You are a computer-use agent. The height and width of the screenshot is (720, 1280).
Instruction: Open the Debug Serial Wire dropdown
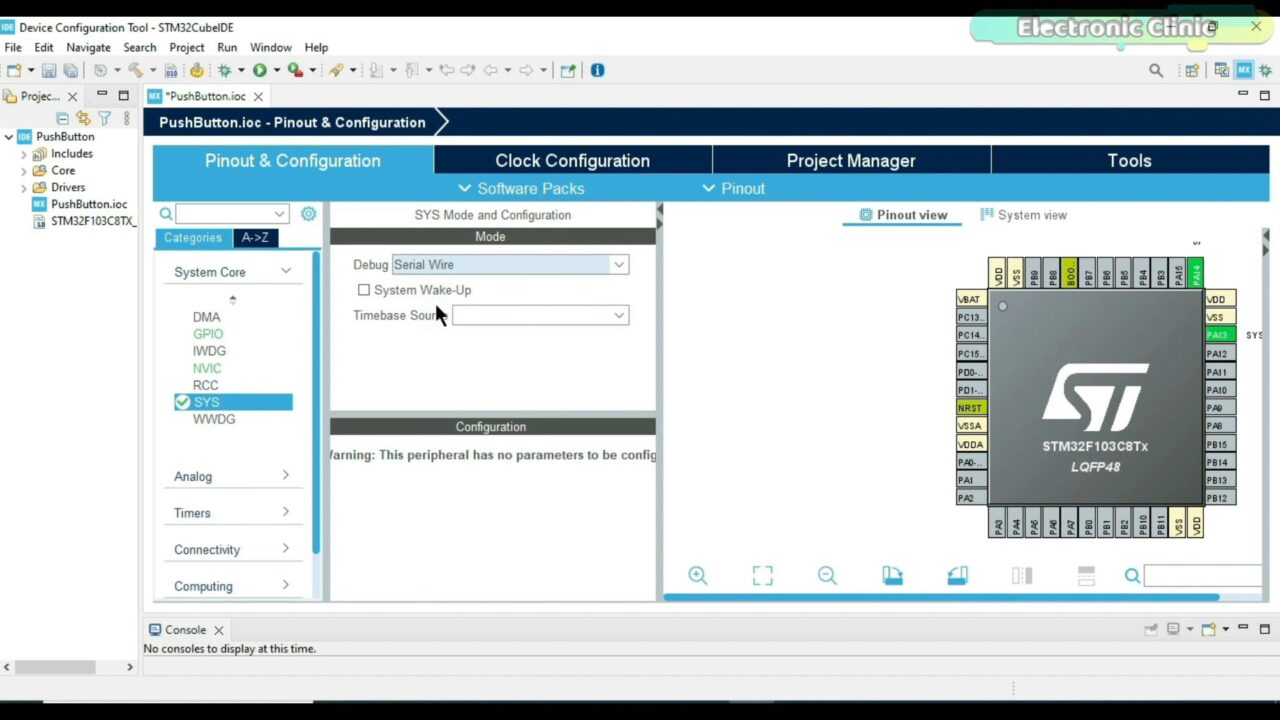coord(619,265)
